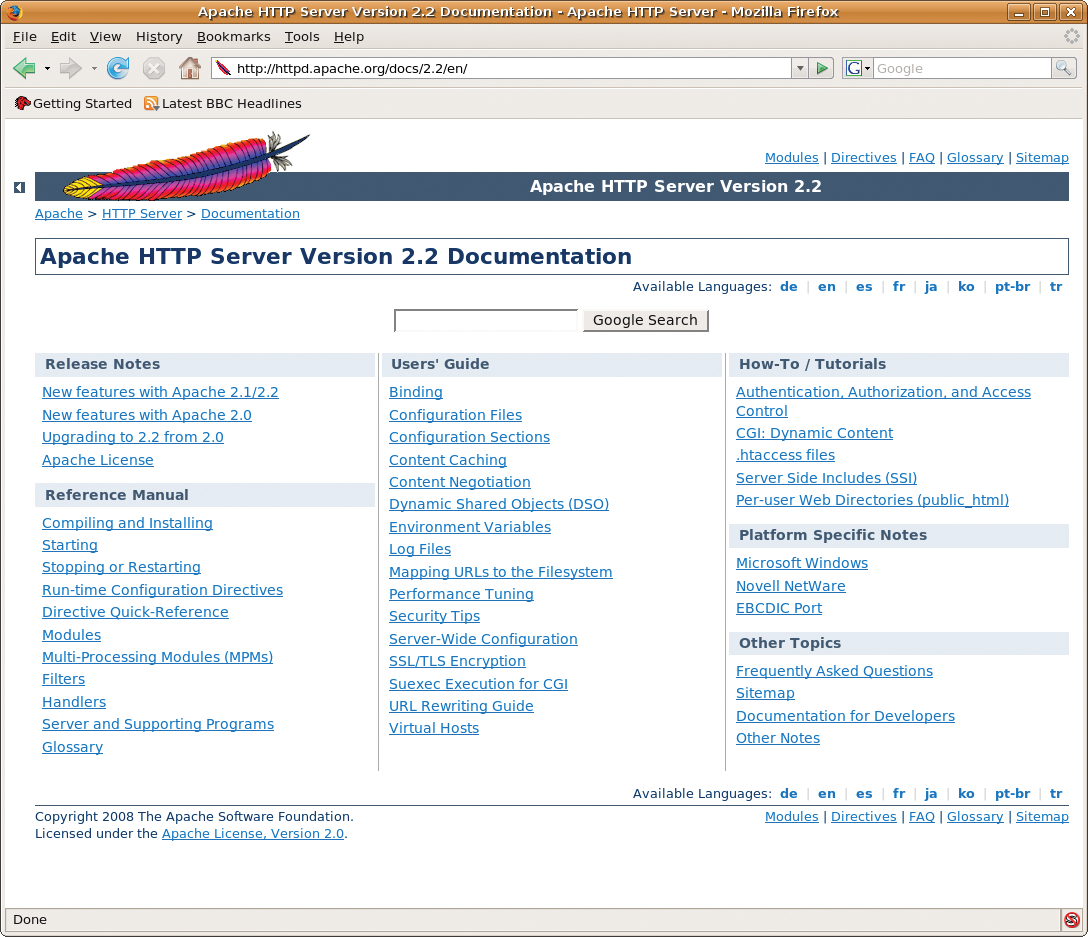1088x937 pixels.
Task: Open Directive Quick-Reference link
Action: coord(135,612)
